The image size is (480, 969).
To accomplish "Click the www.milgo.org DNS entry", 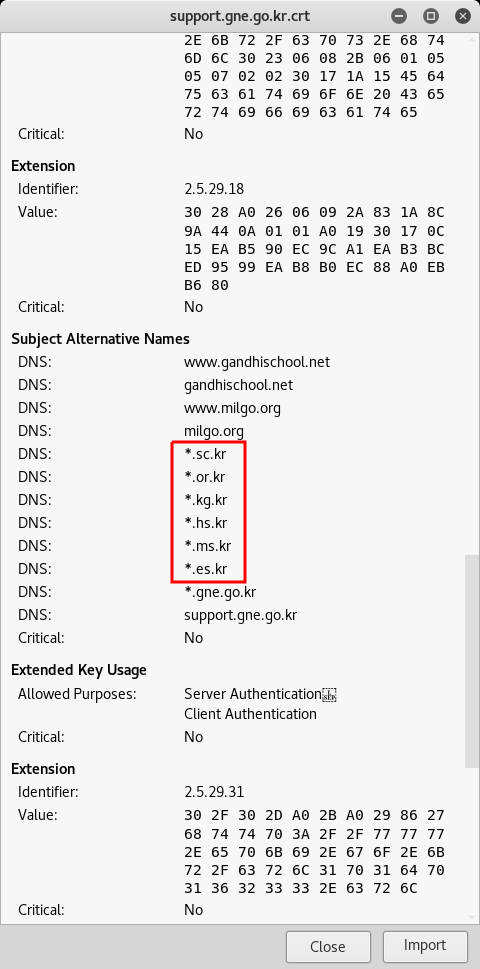I will tap(232, 408).
